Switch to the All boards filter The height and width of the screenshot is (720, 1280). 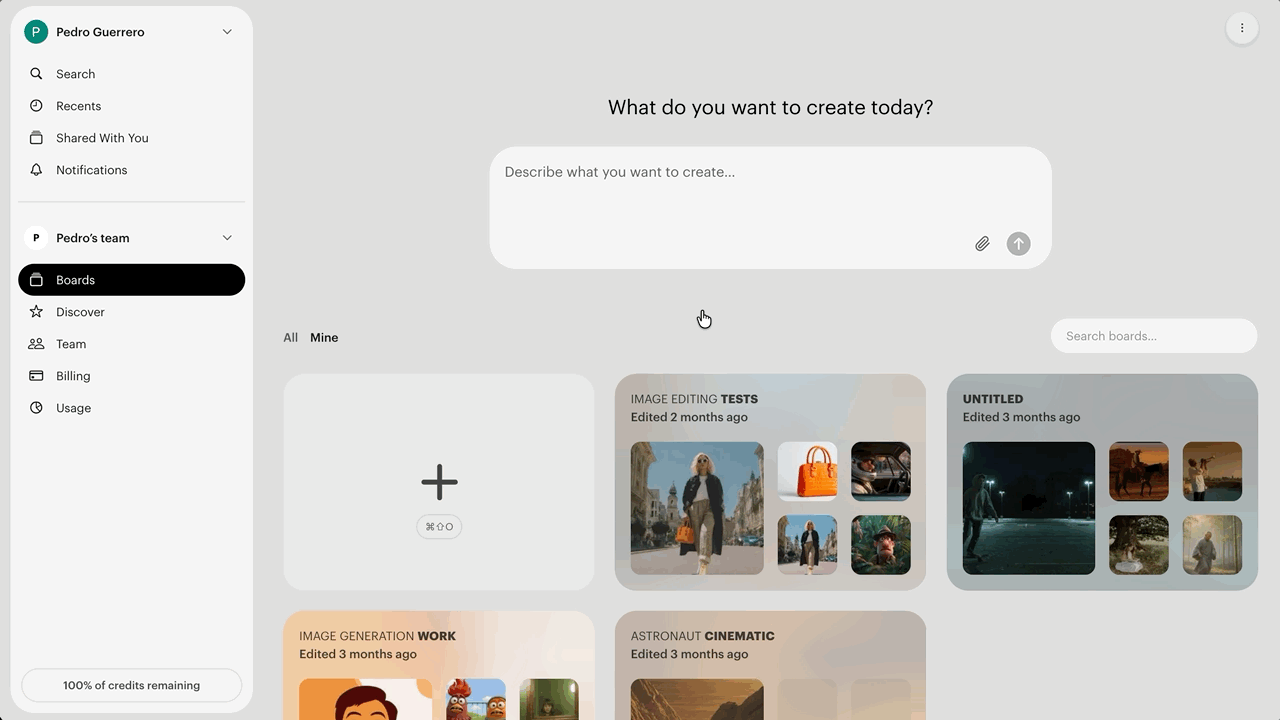point(291,338)
